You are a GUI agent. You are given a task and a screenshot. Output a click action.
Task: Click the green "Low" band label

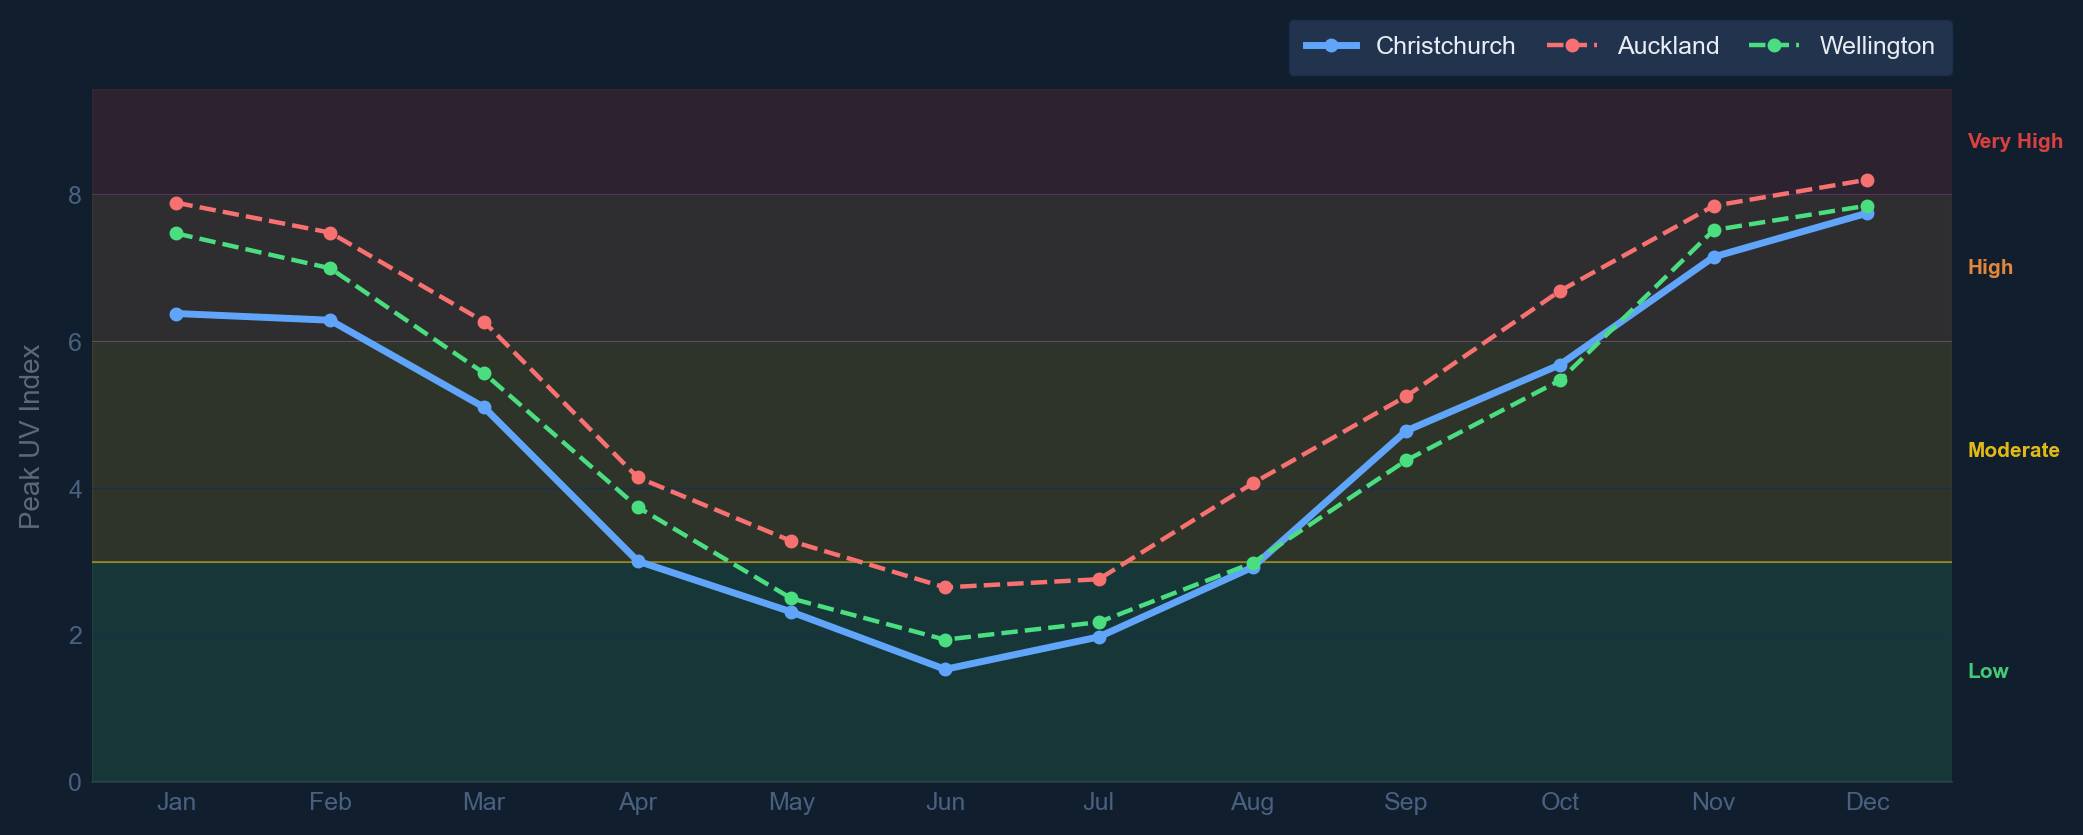point(1988,671)
